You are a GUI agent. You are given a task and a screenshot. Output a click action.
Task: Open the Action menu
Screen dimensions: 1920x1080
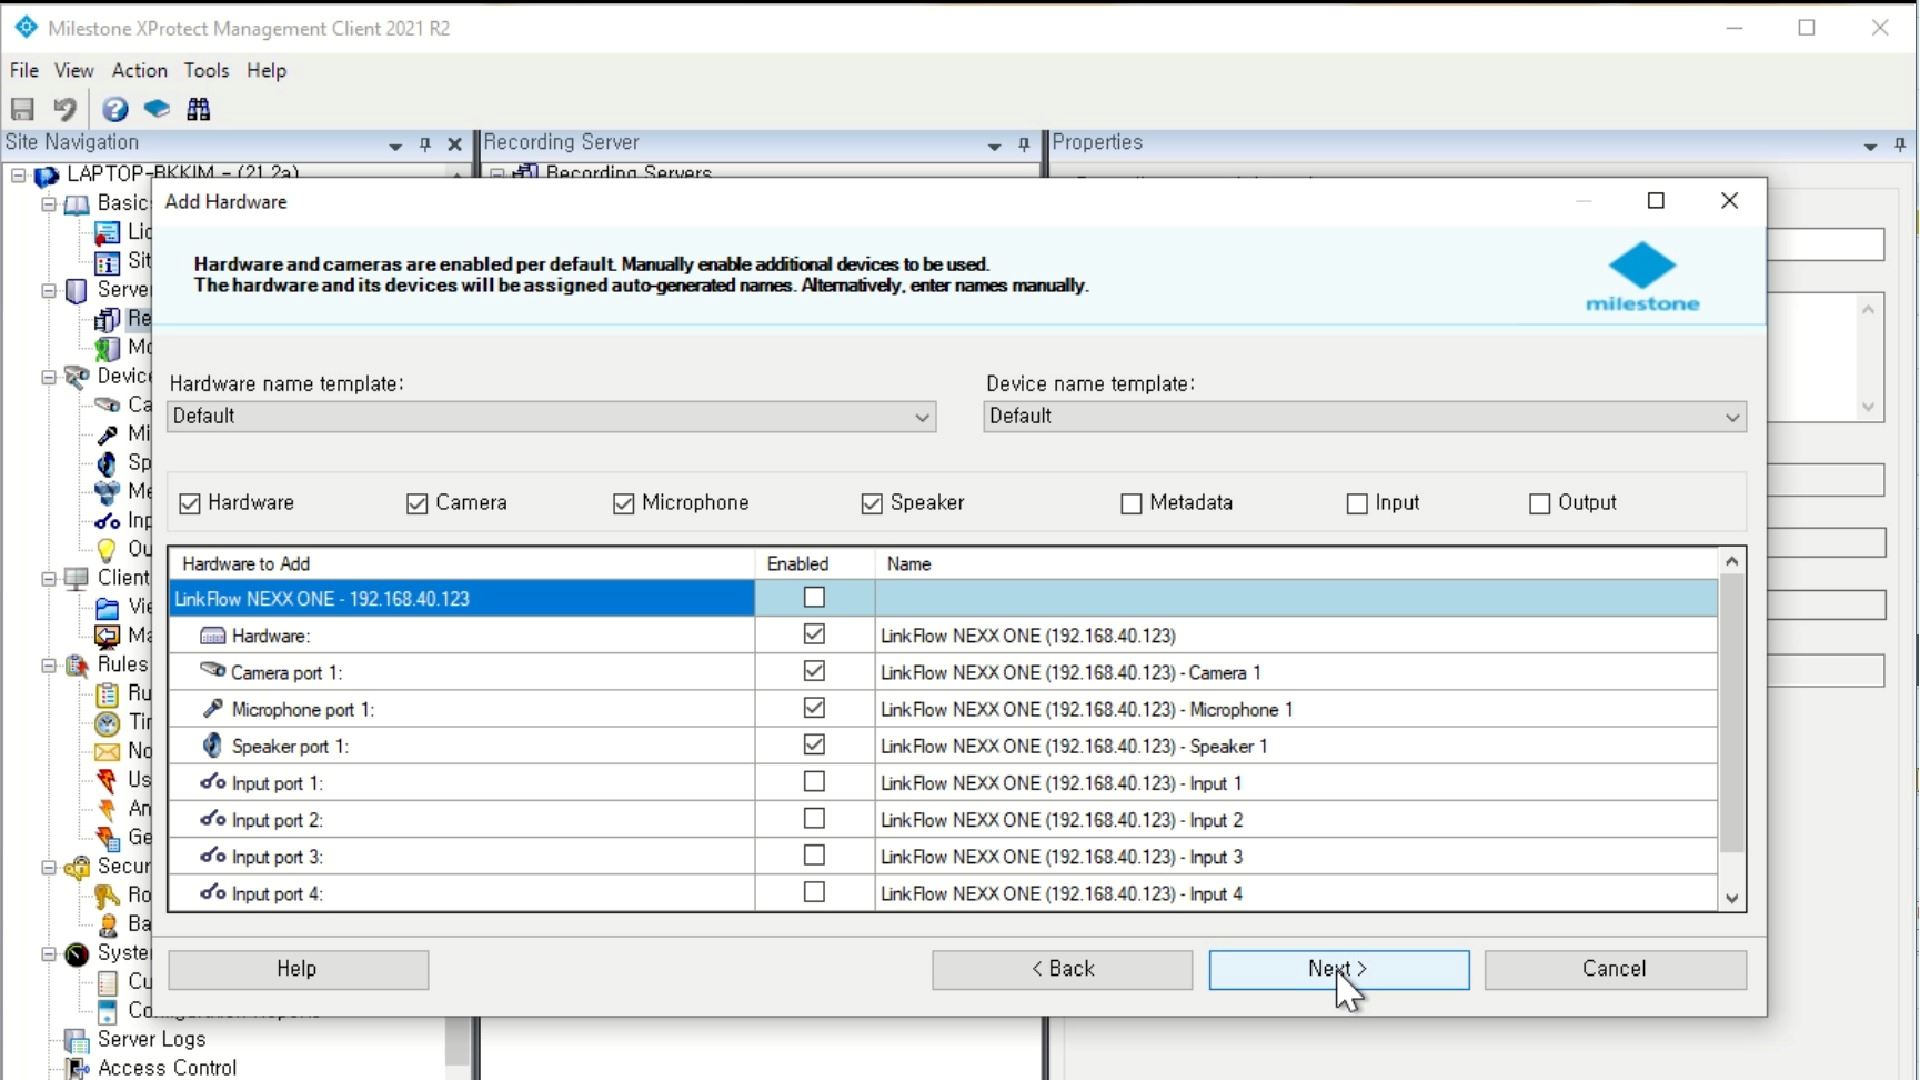pyautogui.click(x=139, y=71)
